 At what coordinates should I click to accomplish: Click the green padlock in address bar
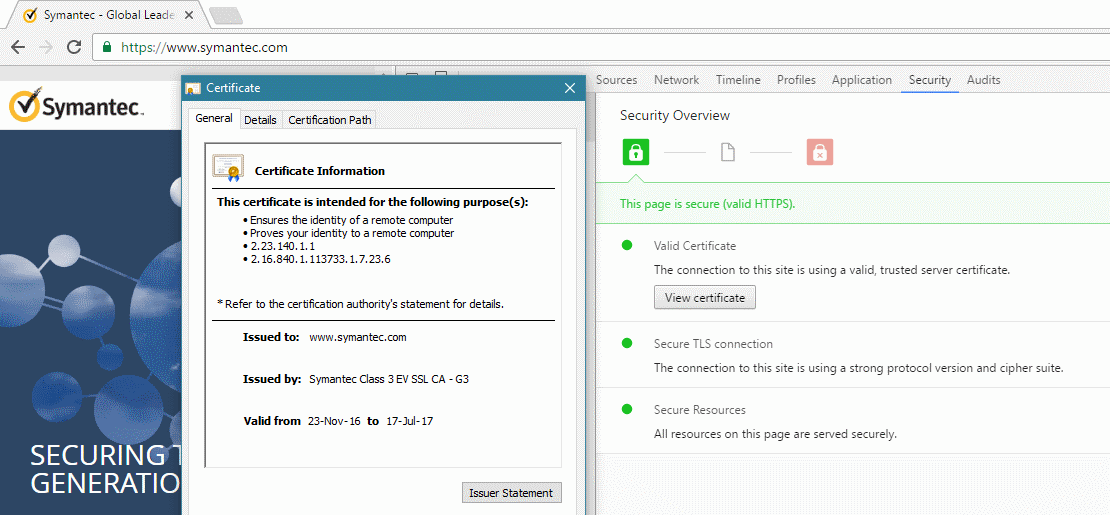pyautogui.click(x=107, y=47)
